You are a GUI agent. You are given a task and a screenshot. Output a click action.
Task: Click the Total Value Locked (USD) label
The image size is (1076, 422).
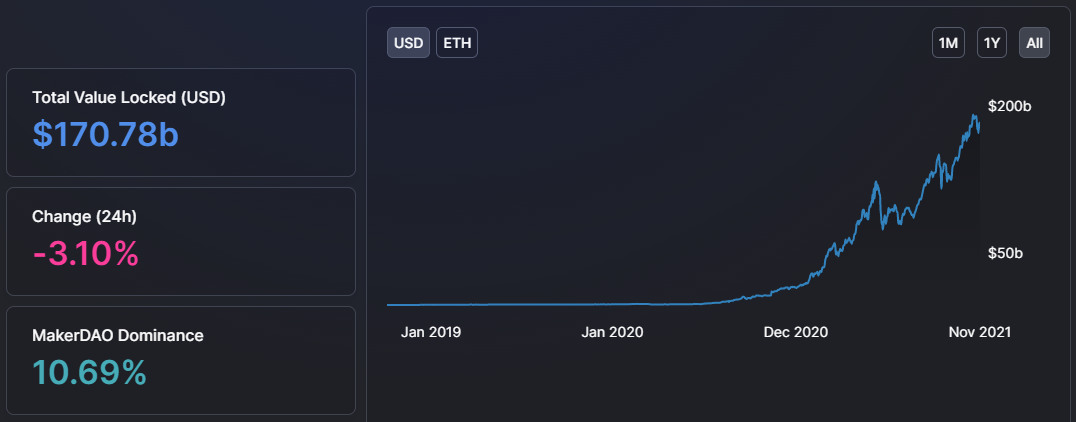pyautogui.click(x=129, y=97)
